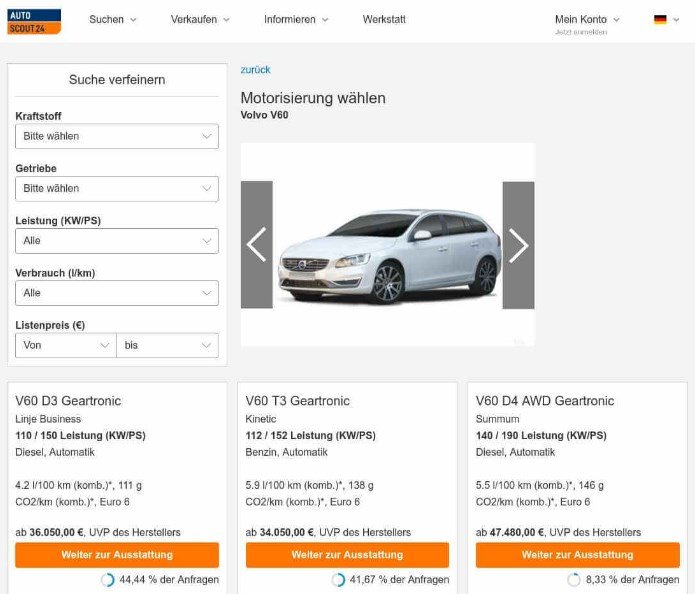This screenshot has height=594, width=695.
Task: Open the Suchen menu
Action: (x=113, y=20)
